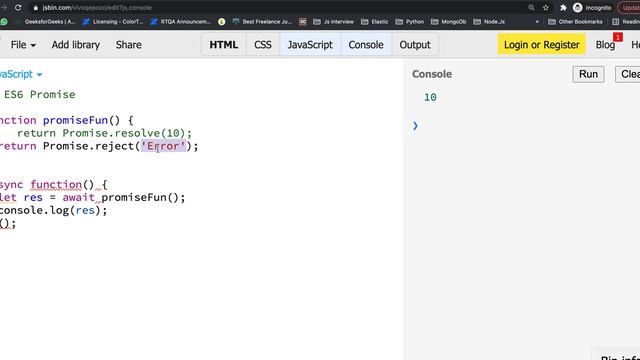
Task: Open the Elastic bookmarks folder
Action: coord(375,22)
